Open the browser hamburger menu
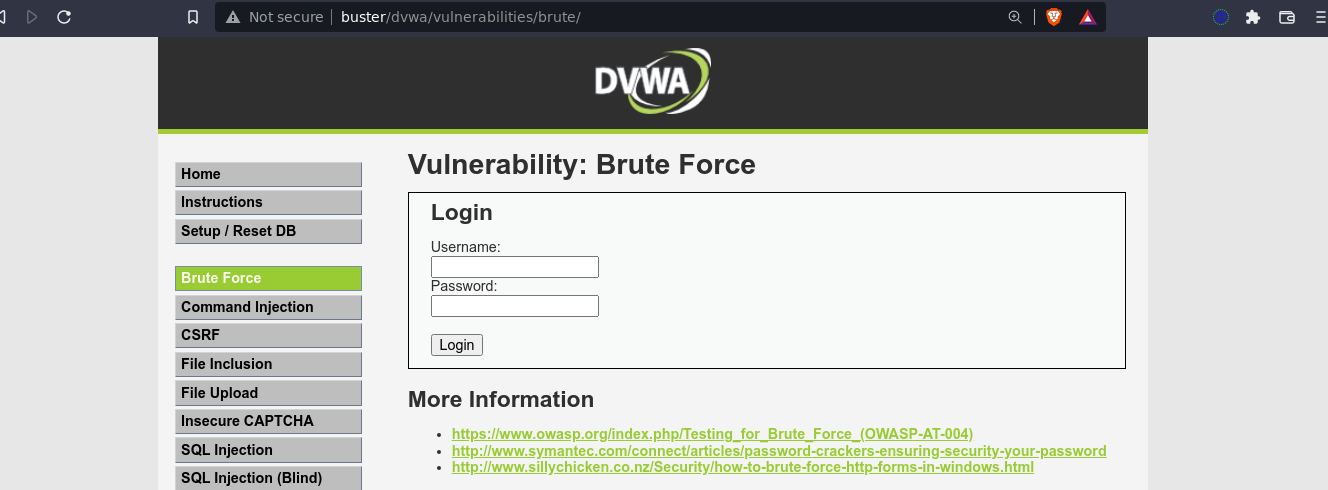Image resolution: width=1328 pixels, height=490 pixels. pyautogui.click(x=1322, y=17)
